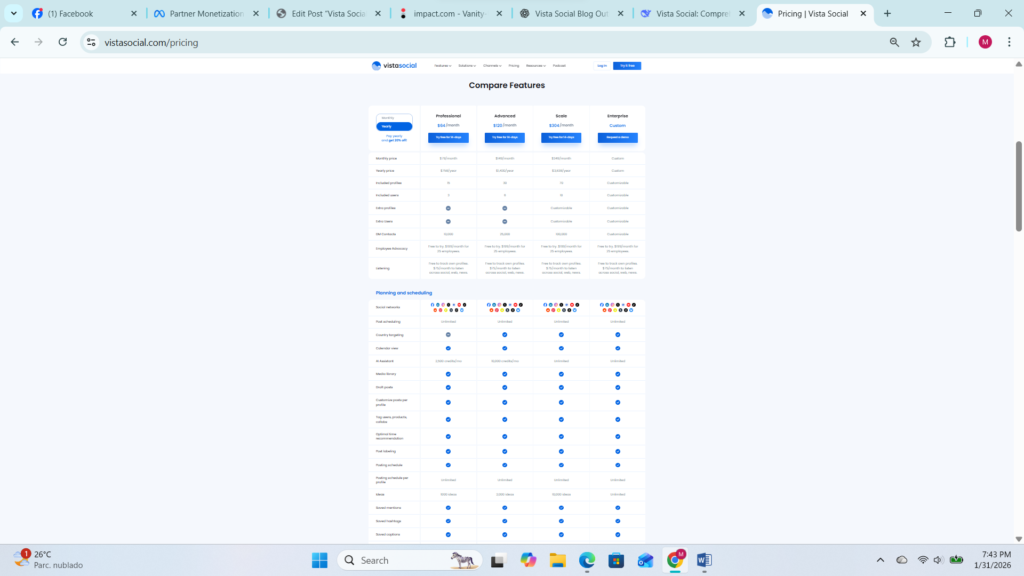
Task: Open a new browser tab
Action: tap(887, 14)
